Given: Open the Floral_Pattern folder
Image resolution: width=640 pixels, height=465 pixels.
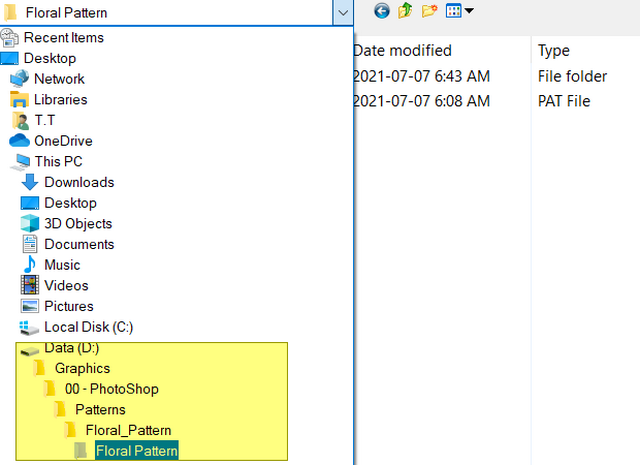Looking at the screenshot, I should point(128,430).
